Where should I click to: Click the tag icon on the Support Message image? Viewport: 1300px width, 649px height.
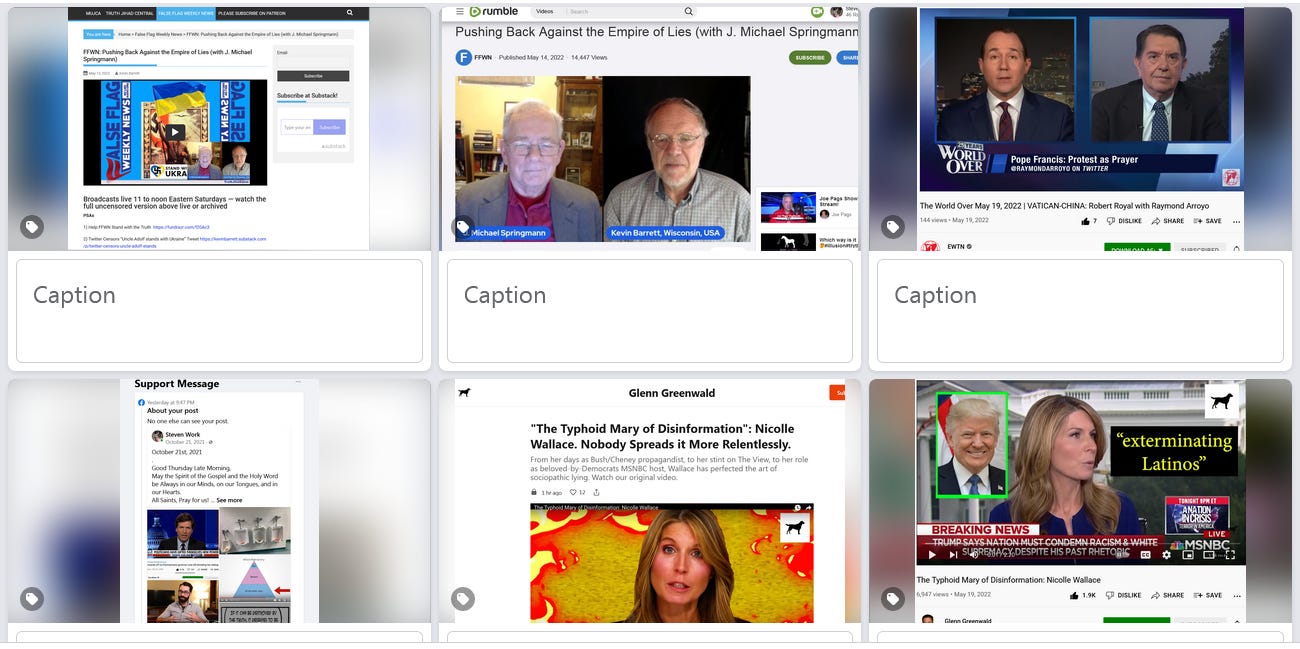pyautogui.click(x=32, y=599)
